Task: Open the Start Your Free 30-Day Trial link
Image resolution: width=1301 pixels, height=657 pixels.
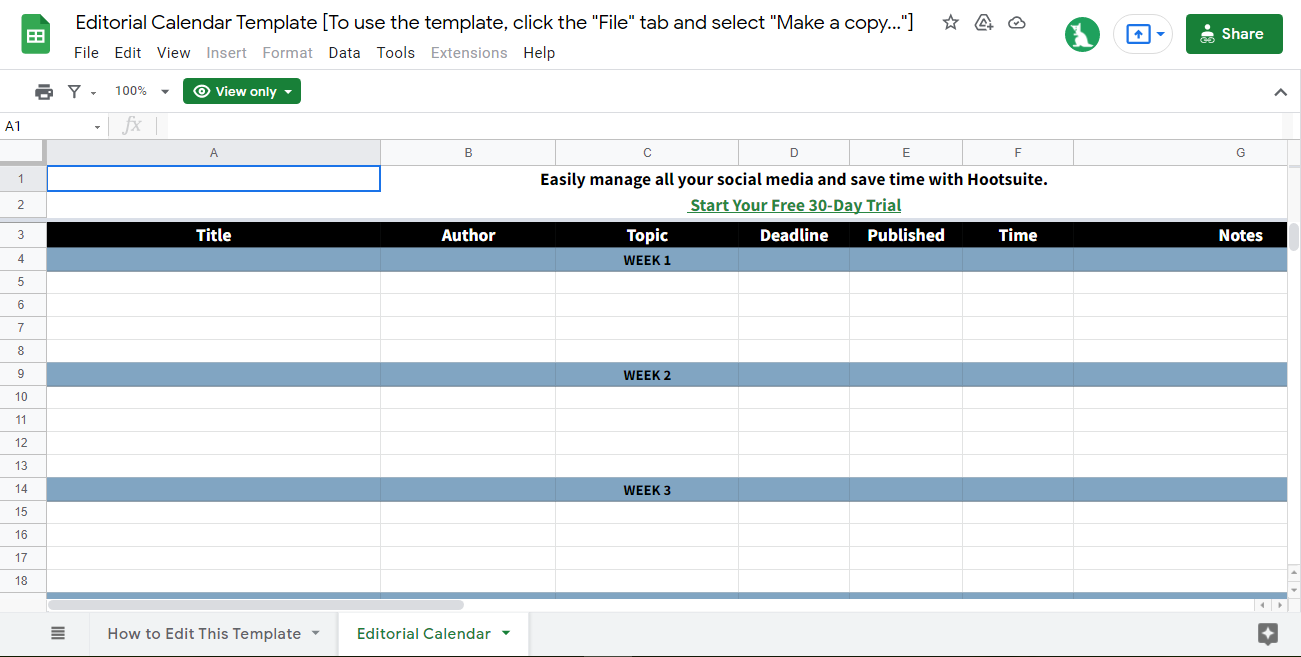Action: pos(794,205)
